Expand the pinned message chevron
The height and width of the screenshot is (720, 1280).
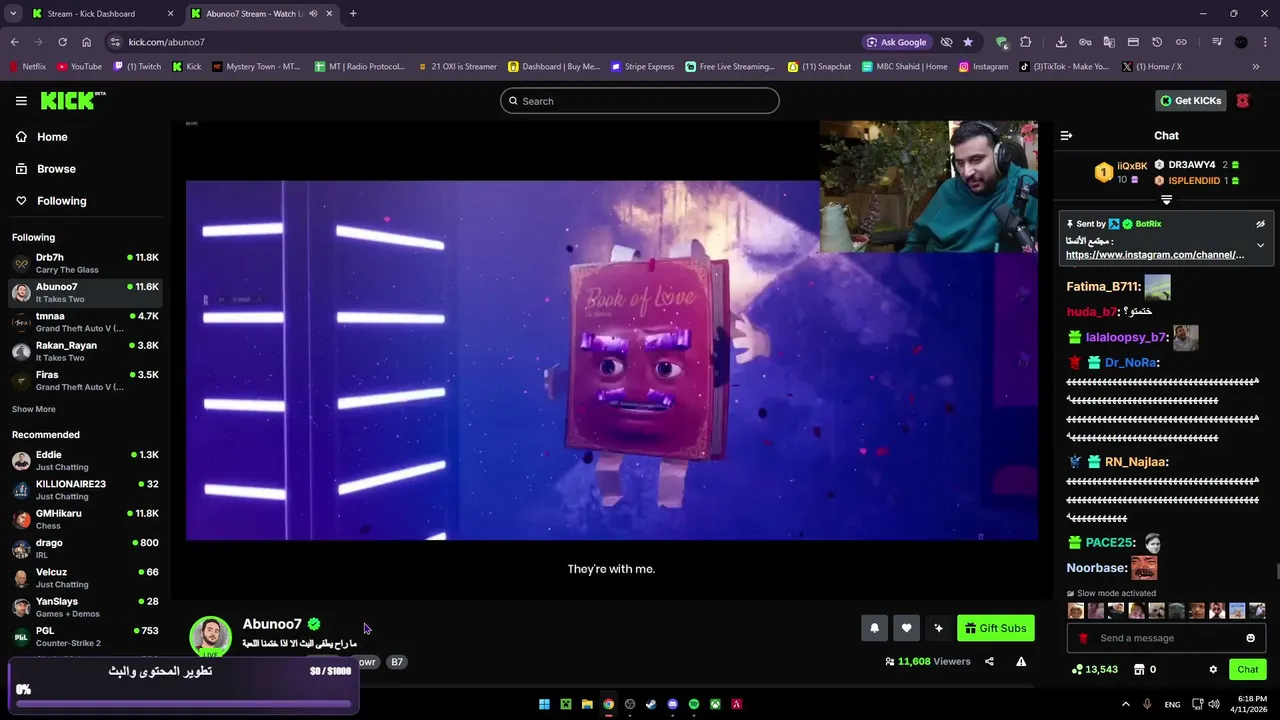[1260, 245]
